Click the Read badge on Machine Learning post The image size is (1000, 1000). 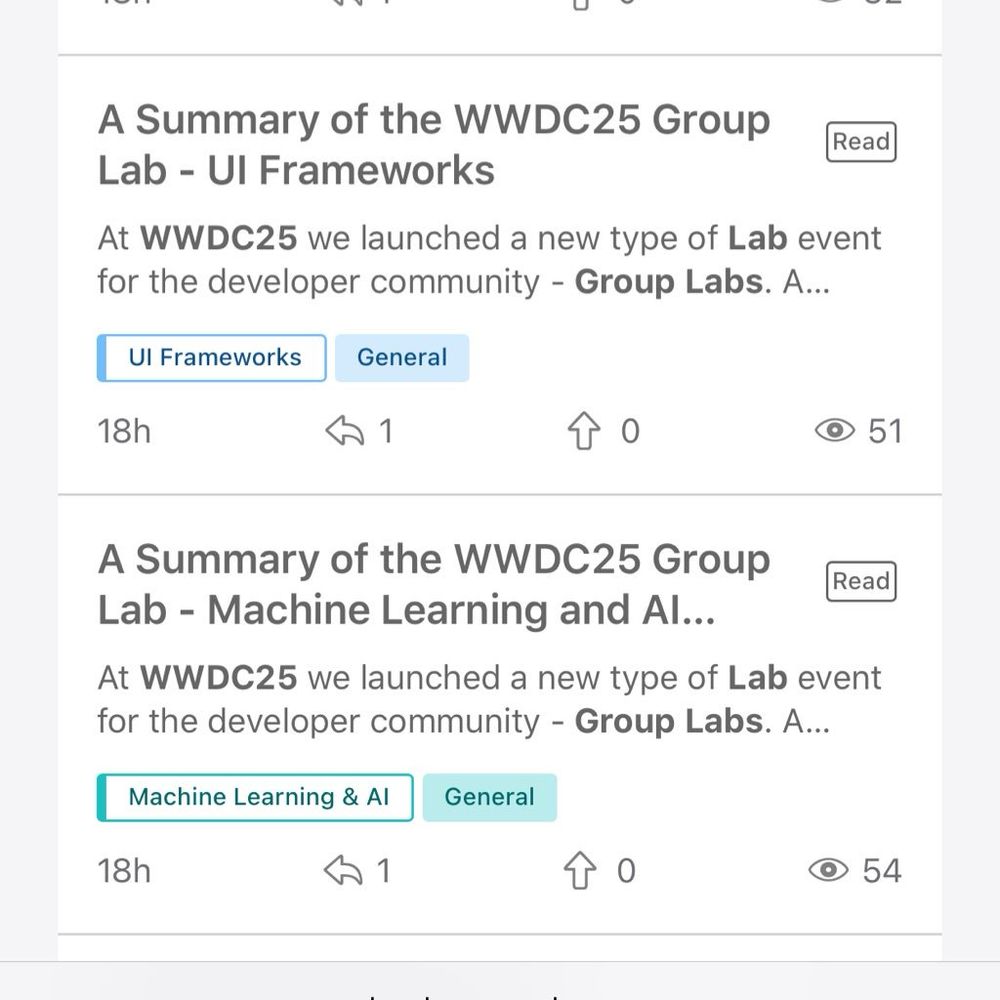861,582
